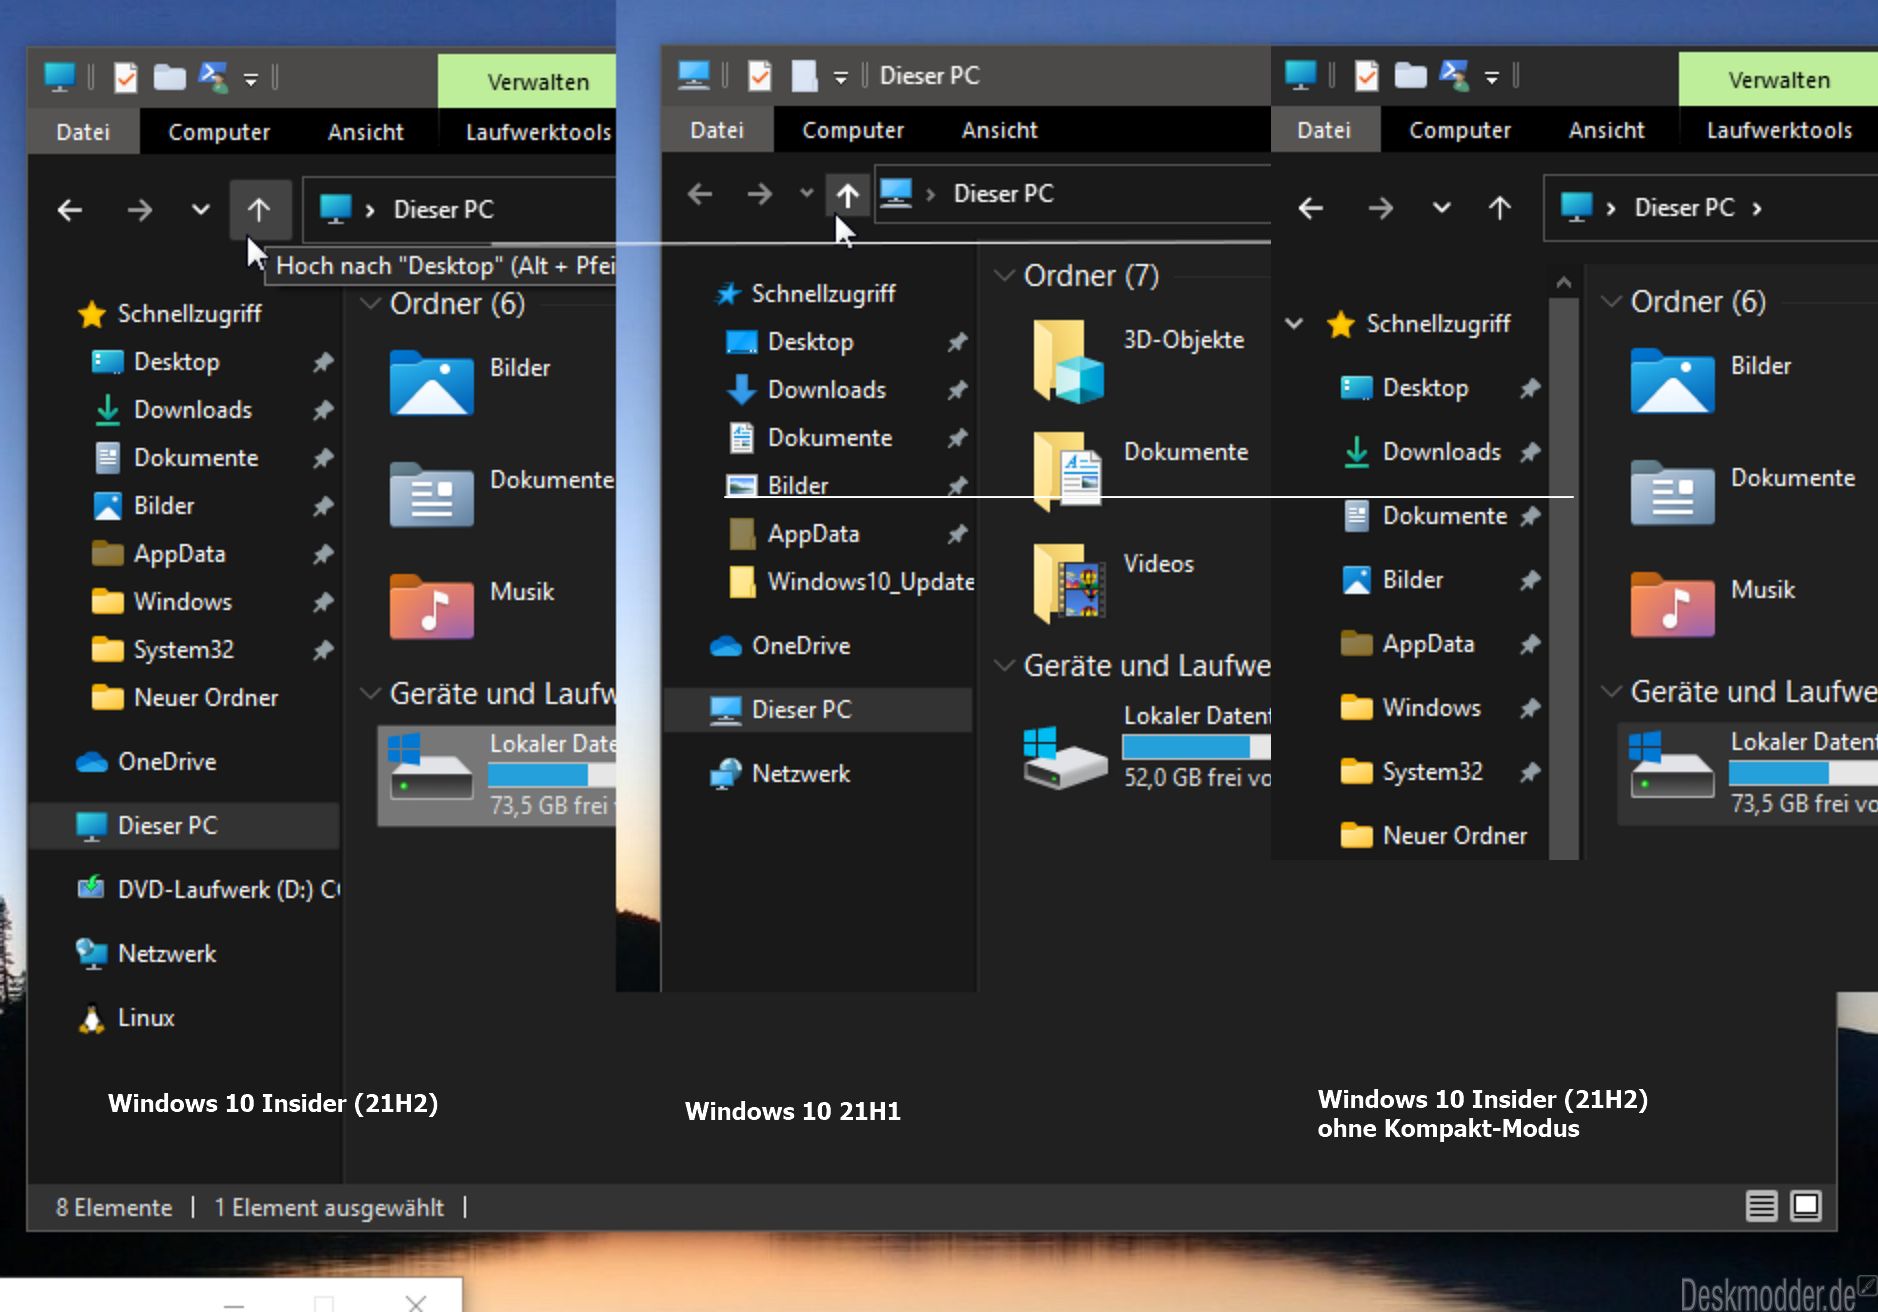This screenshot has width=1878, height=1312.
Task: Select Windows10_Update folder in 21H1 sidebar
Action: (x=851, y=582)
